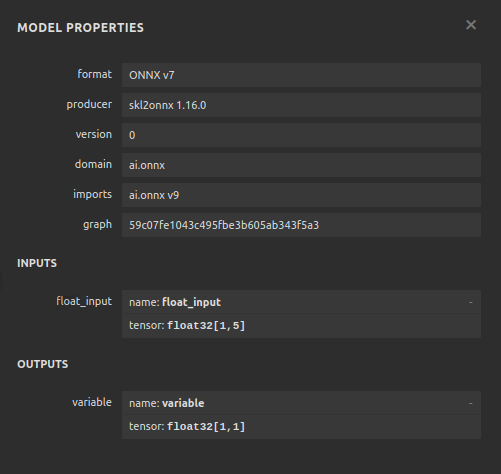Click the graph label
Image resolution: width=501 pixels, height=474 pixels.
(97, 225)
